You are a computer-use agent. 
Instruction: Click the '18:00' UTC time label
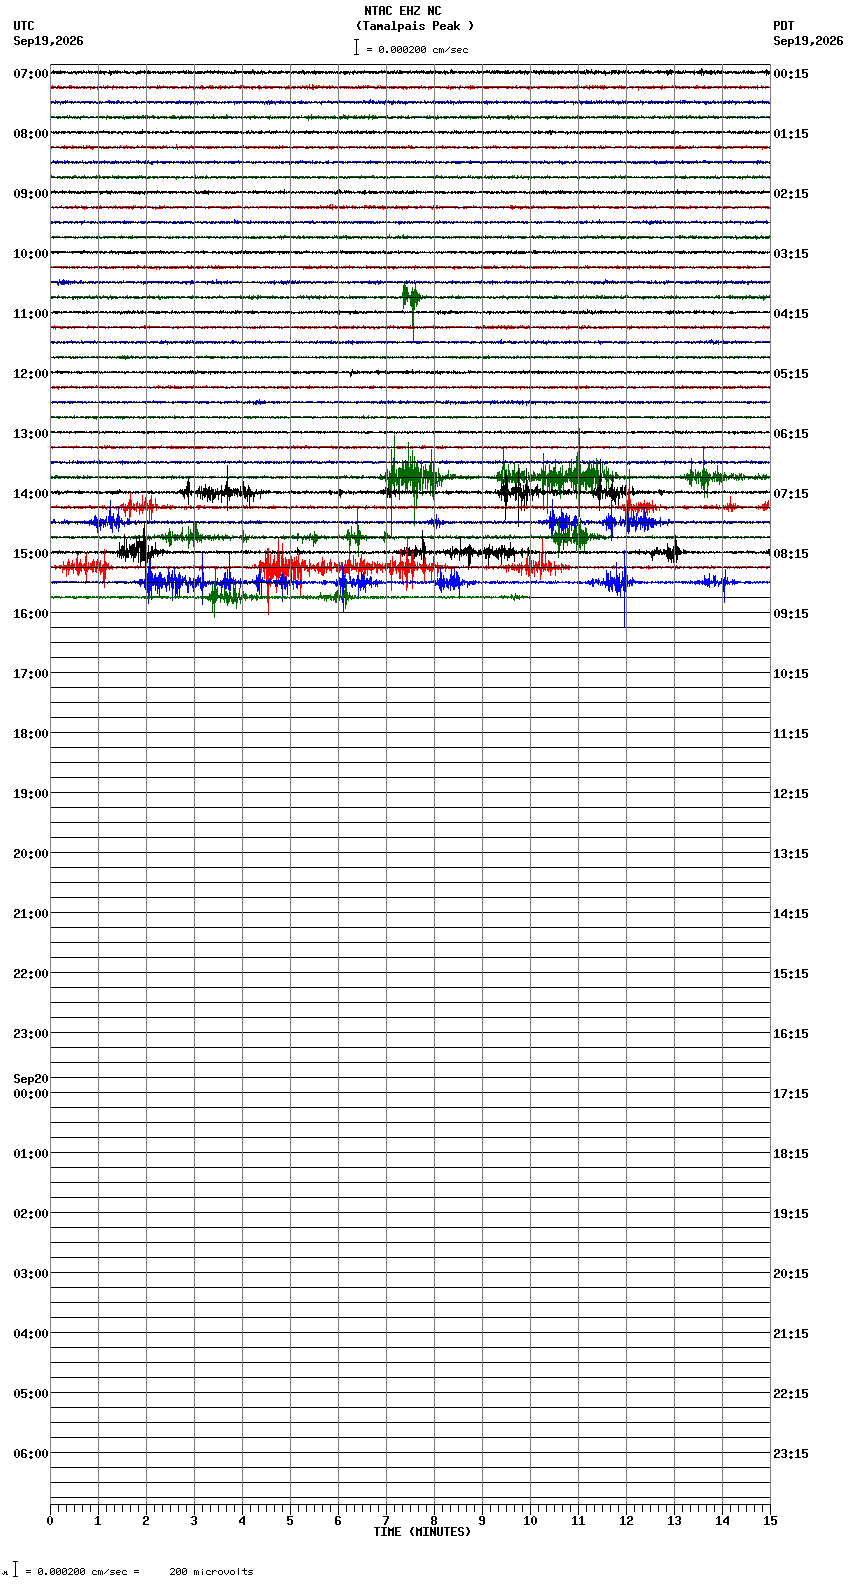31,734
